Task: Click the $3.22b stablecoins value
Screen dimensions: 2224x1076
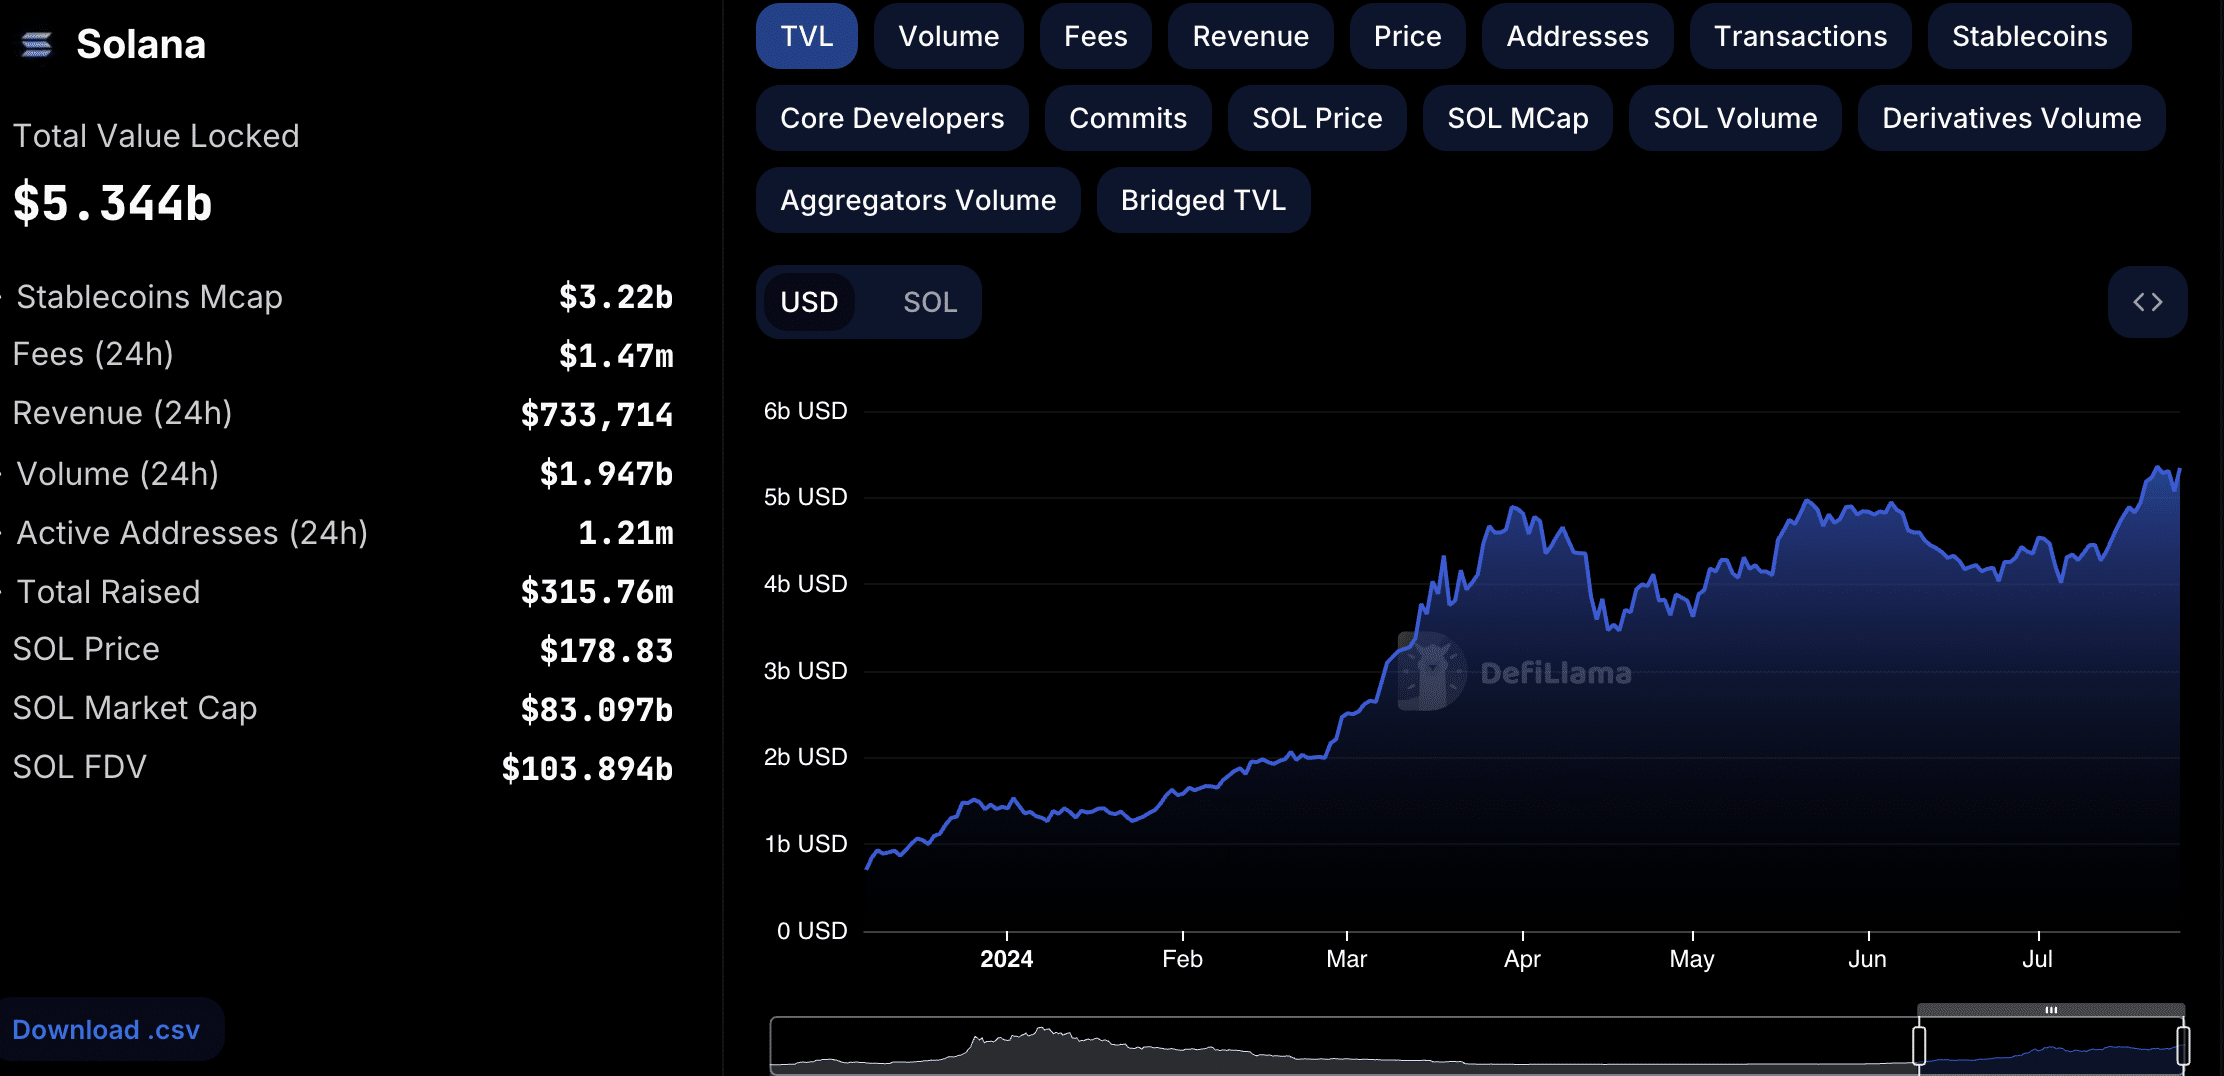Action: click(616, 297)
